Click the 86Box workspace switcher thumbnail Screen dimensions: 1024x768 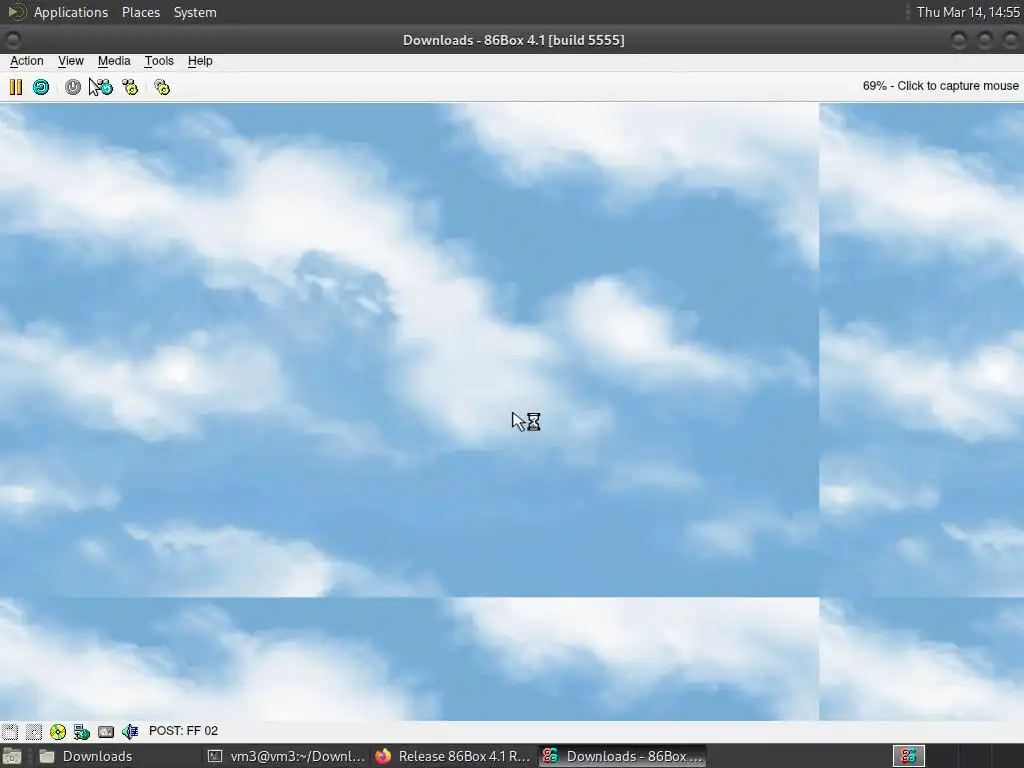pyautogui.click(x=908, y=756)
